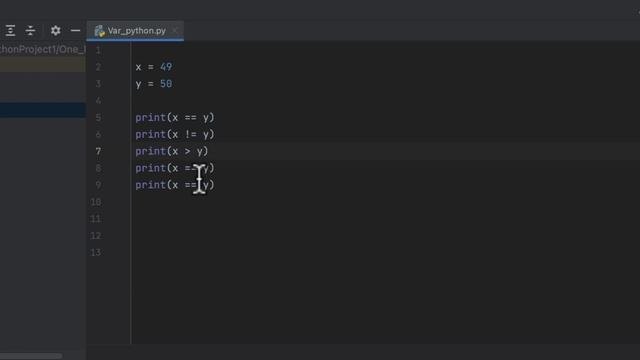Click the print(x == y) line 5

tap(175, 118)
